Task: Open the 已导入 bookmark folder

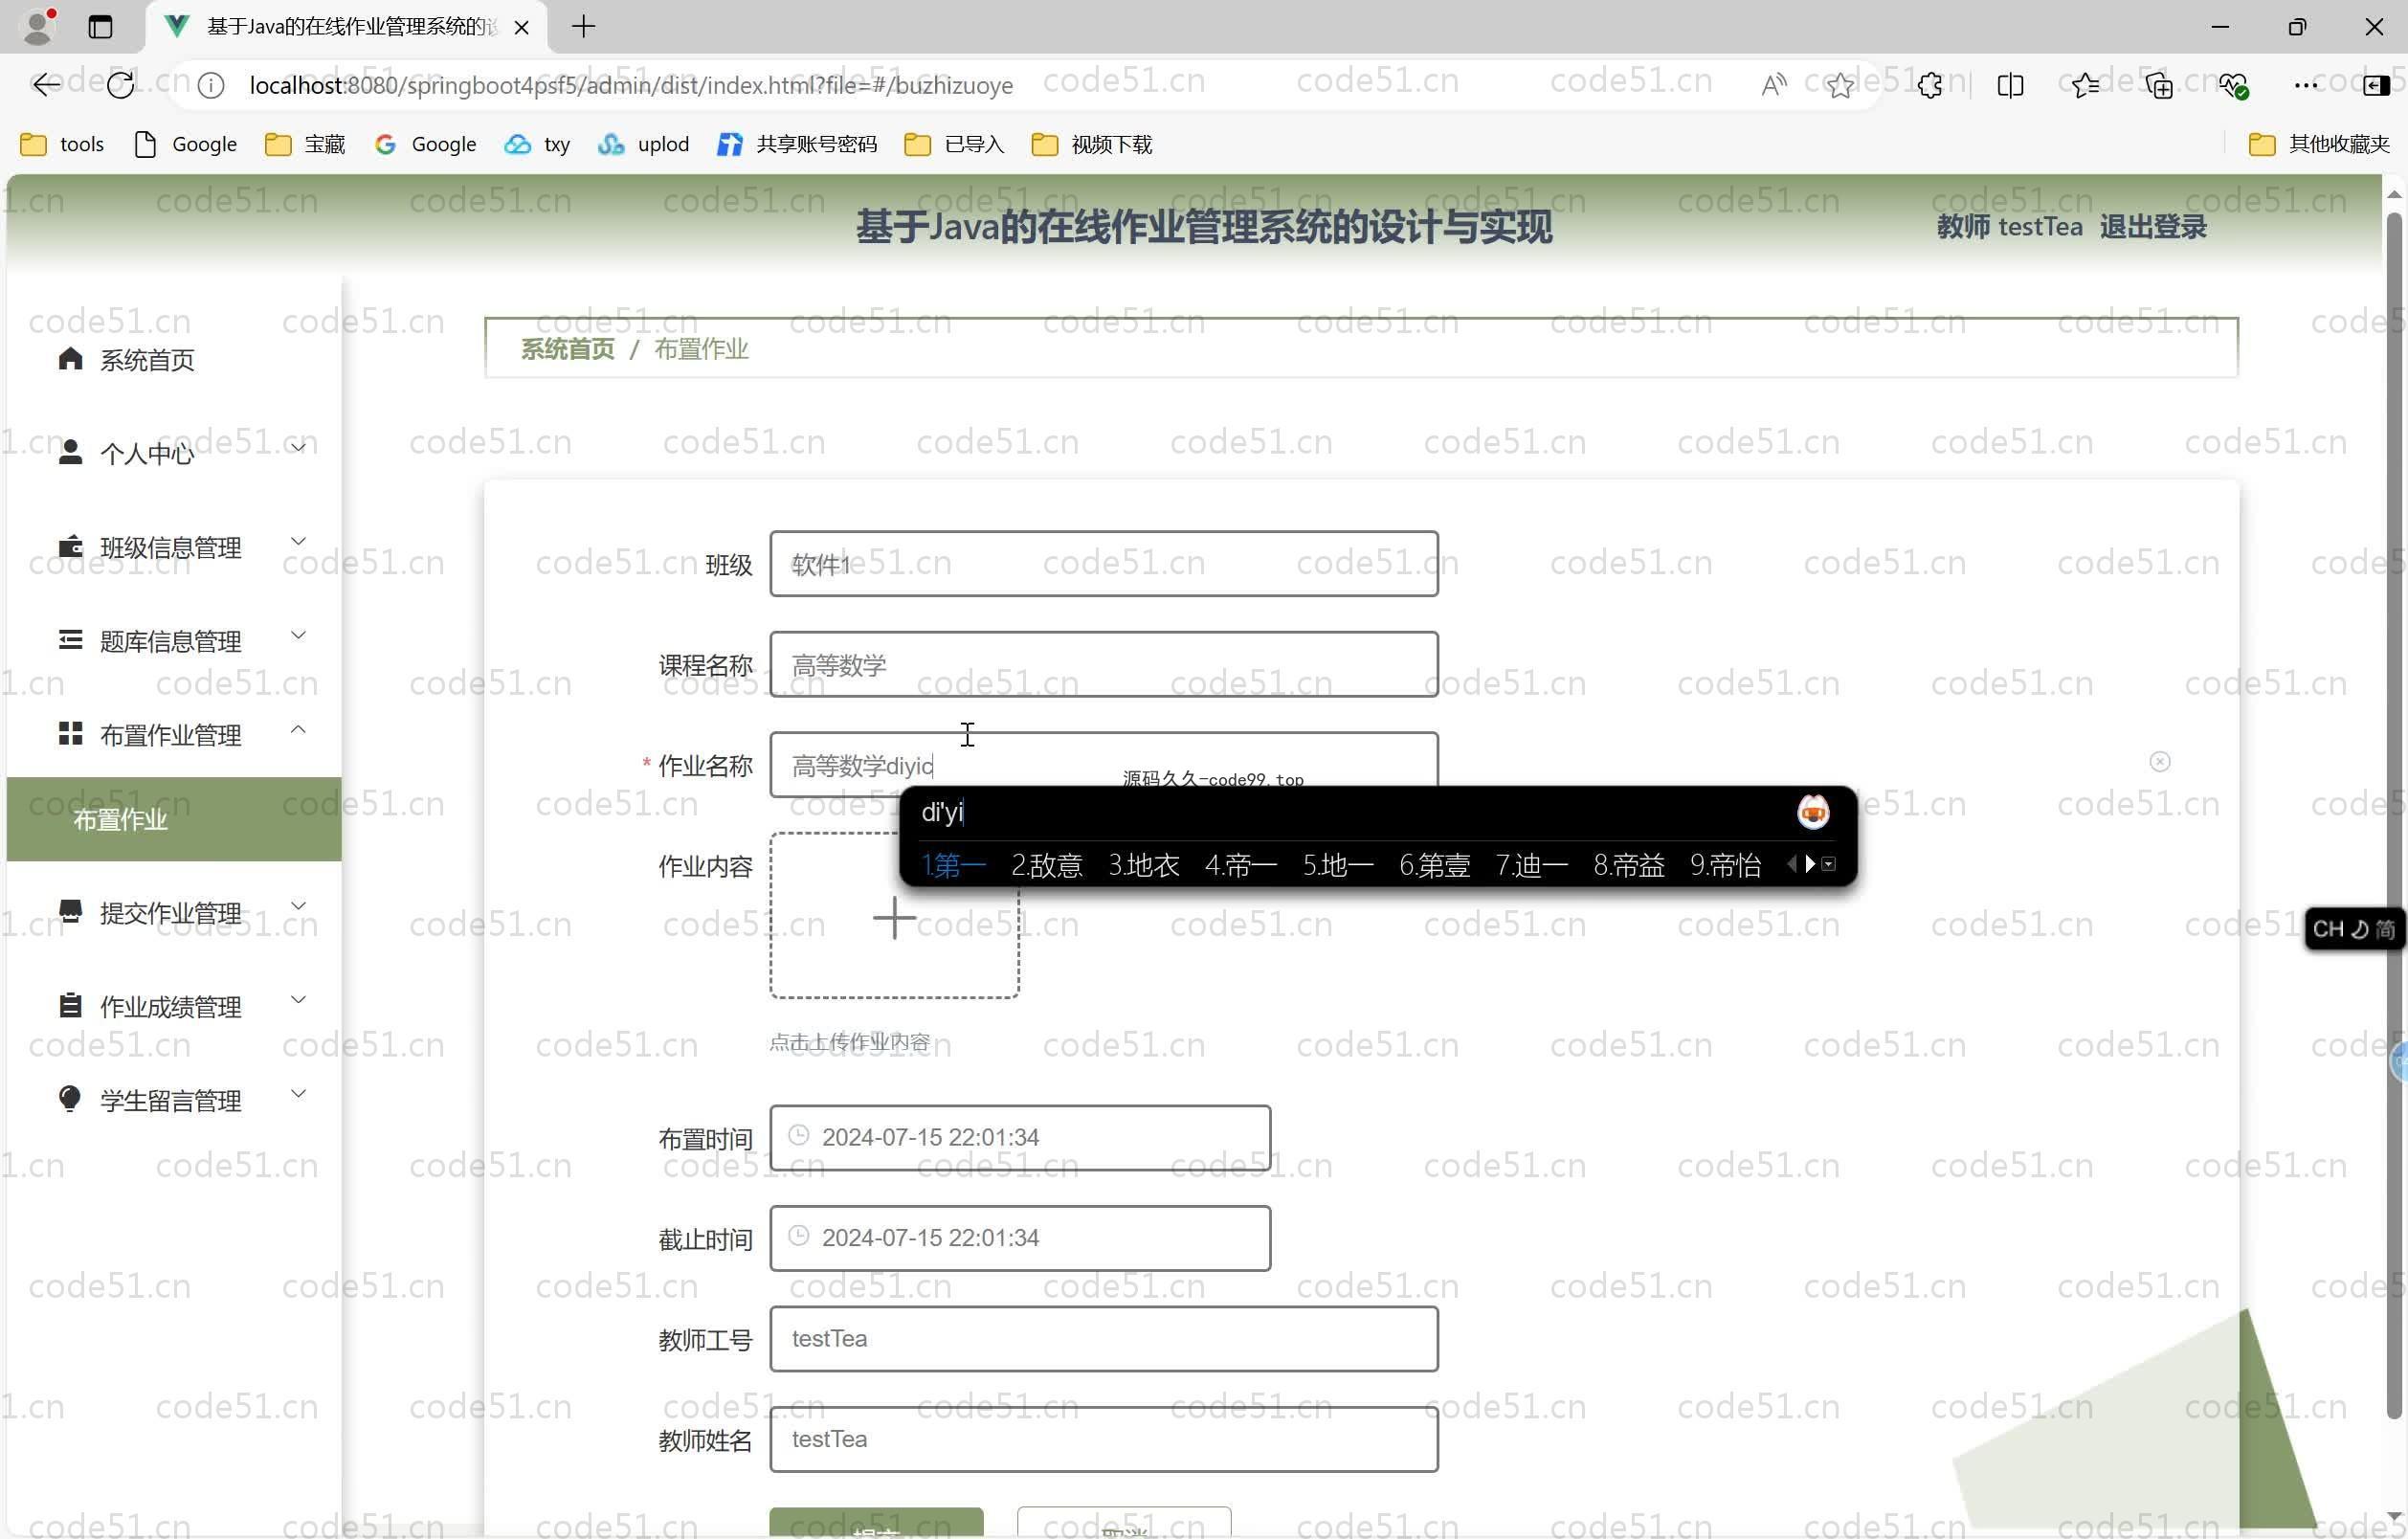Action: (x=954, y=144)
